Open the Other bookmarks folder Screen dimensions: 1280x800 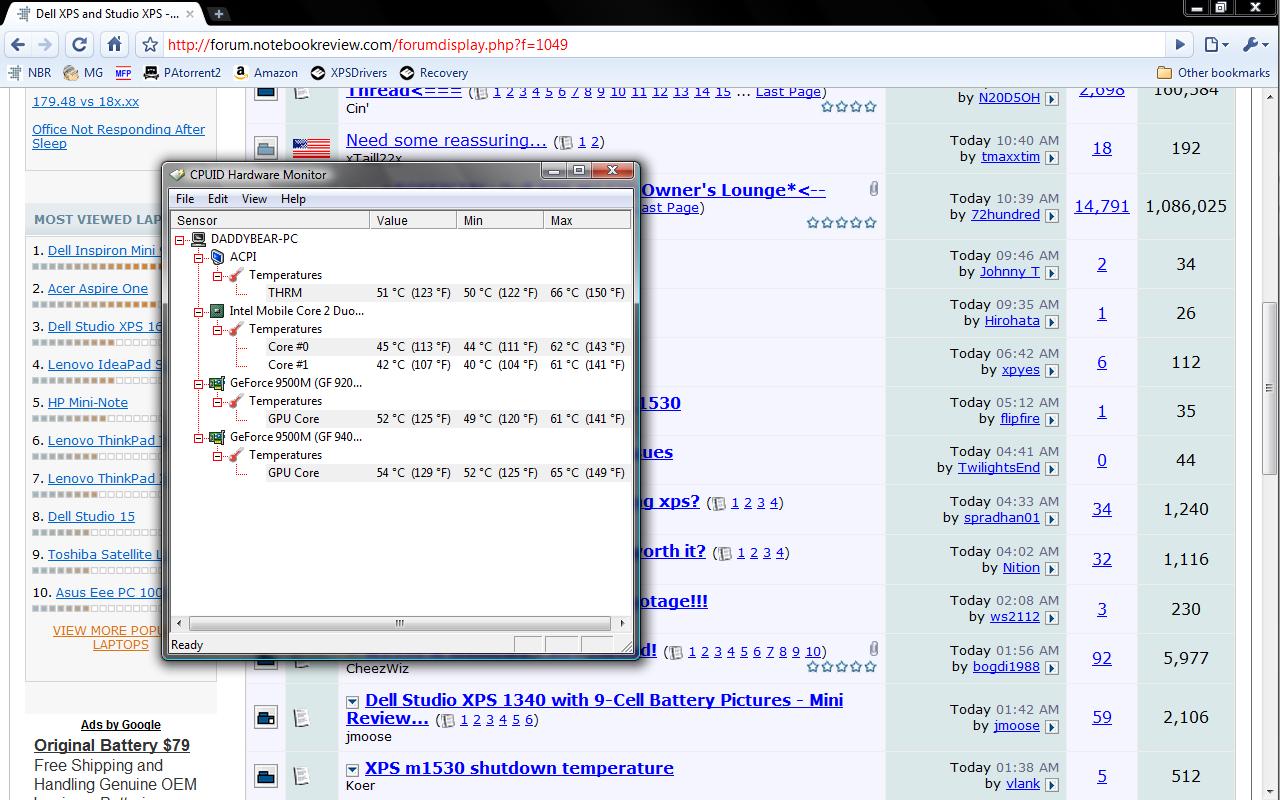click(x=1213, y=72)
